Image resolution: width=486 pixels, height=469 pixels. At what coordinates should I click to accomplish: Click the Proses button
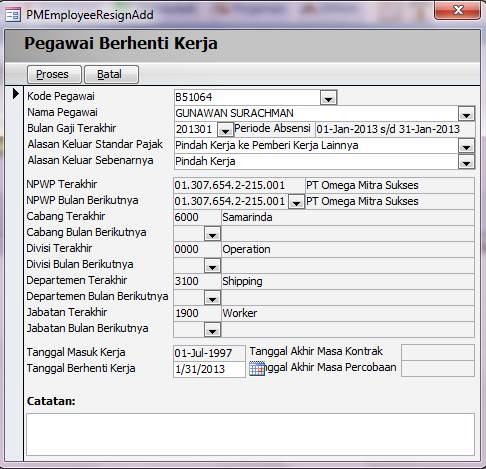click(54, 74)
